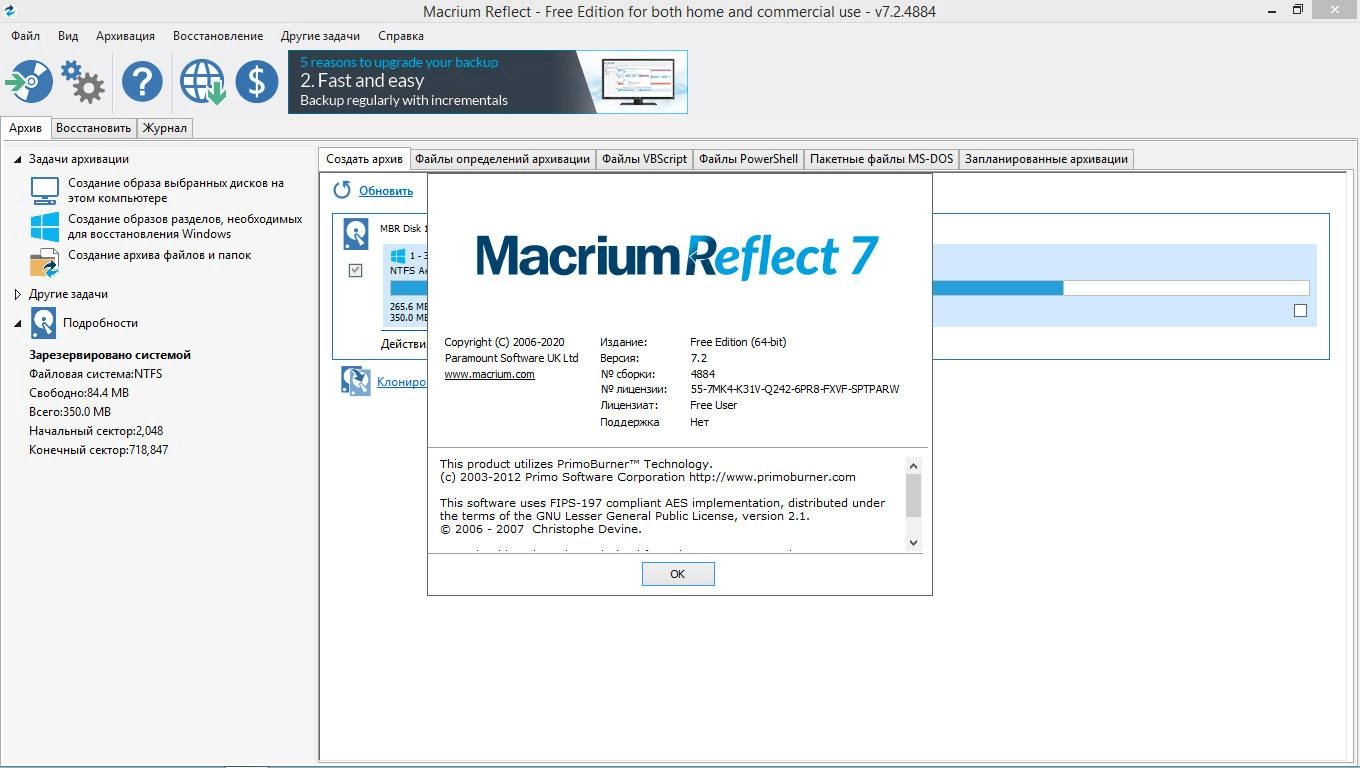
Task: Click the monitor icon for disk imaging
Action: pyautogui.click(x=45, y=190)
